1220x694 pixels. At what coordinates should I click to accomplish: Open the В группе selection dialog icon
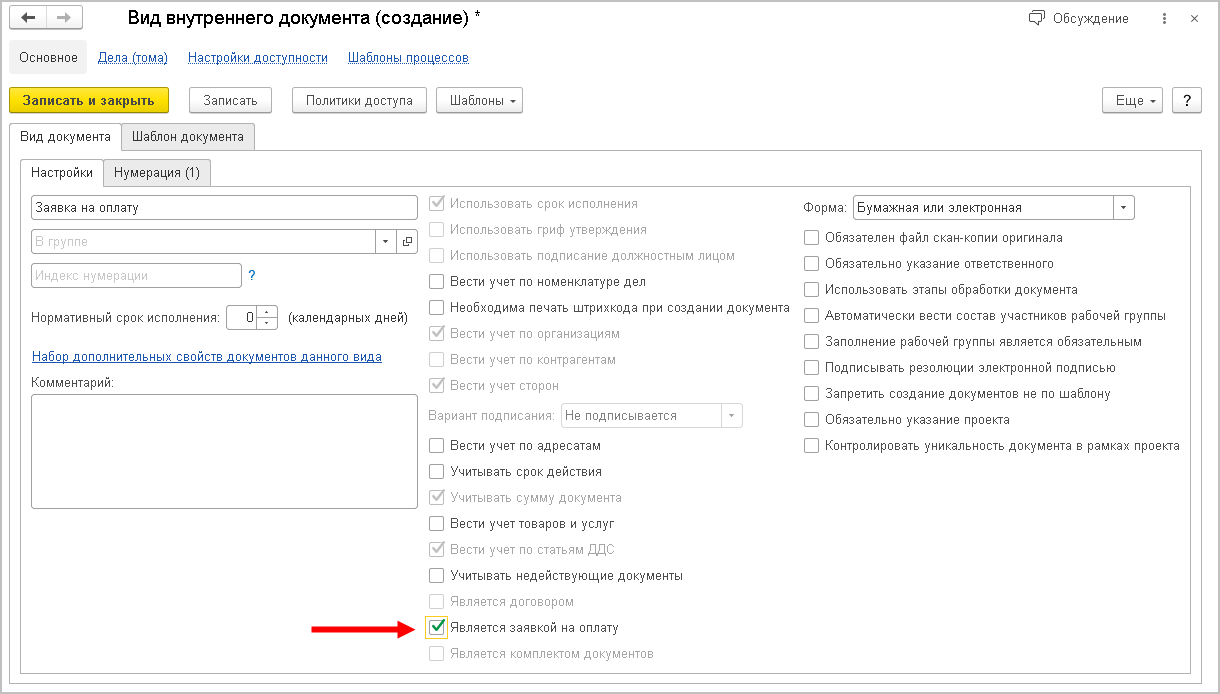tap(407, 242)
